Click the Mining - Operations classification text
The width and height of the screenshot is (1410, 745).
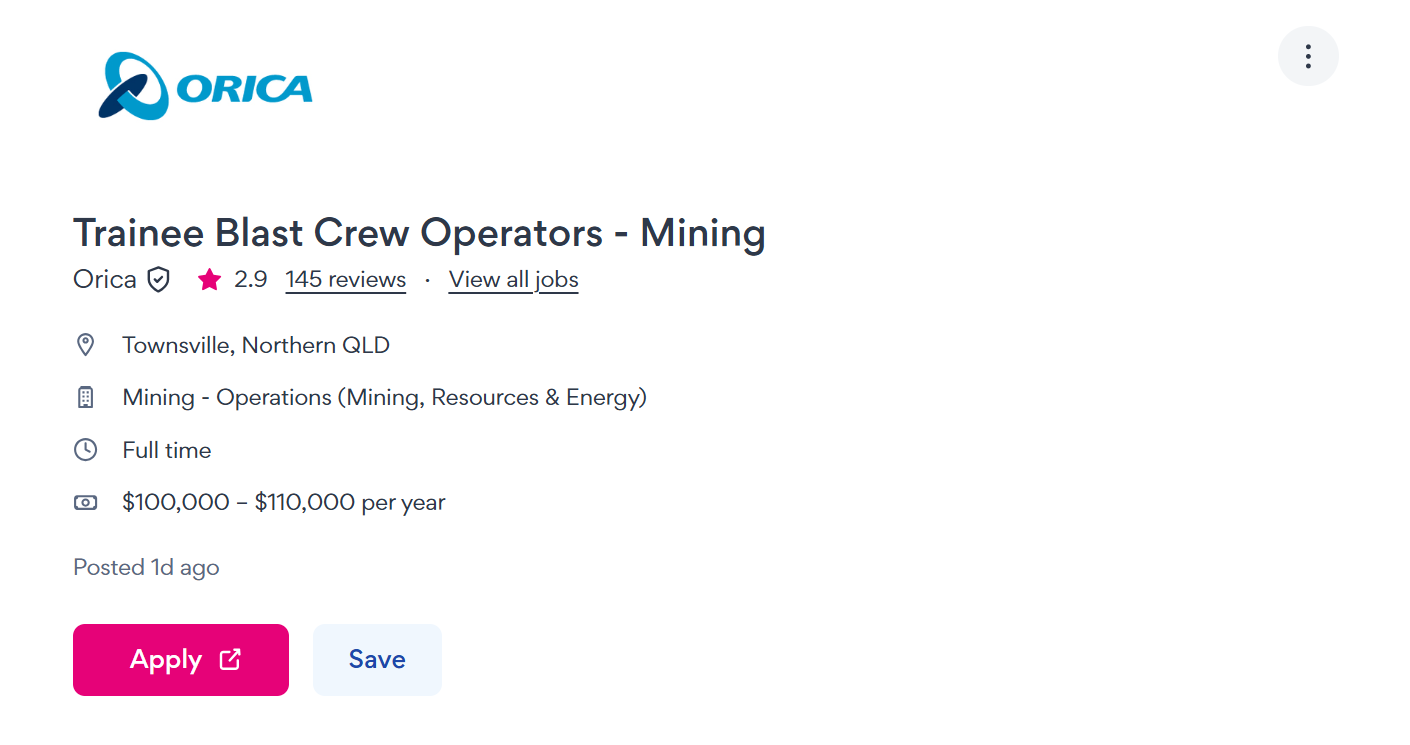click(384, 398)
